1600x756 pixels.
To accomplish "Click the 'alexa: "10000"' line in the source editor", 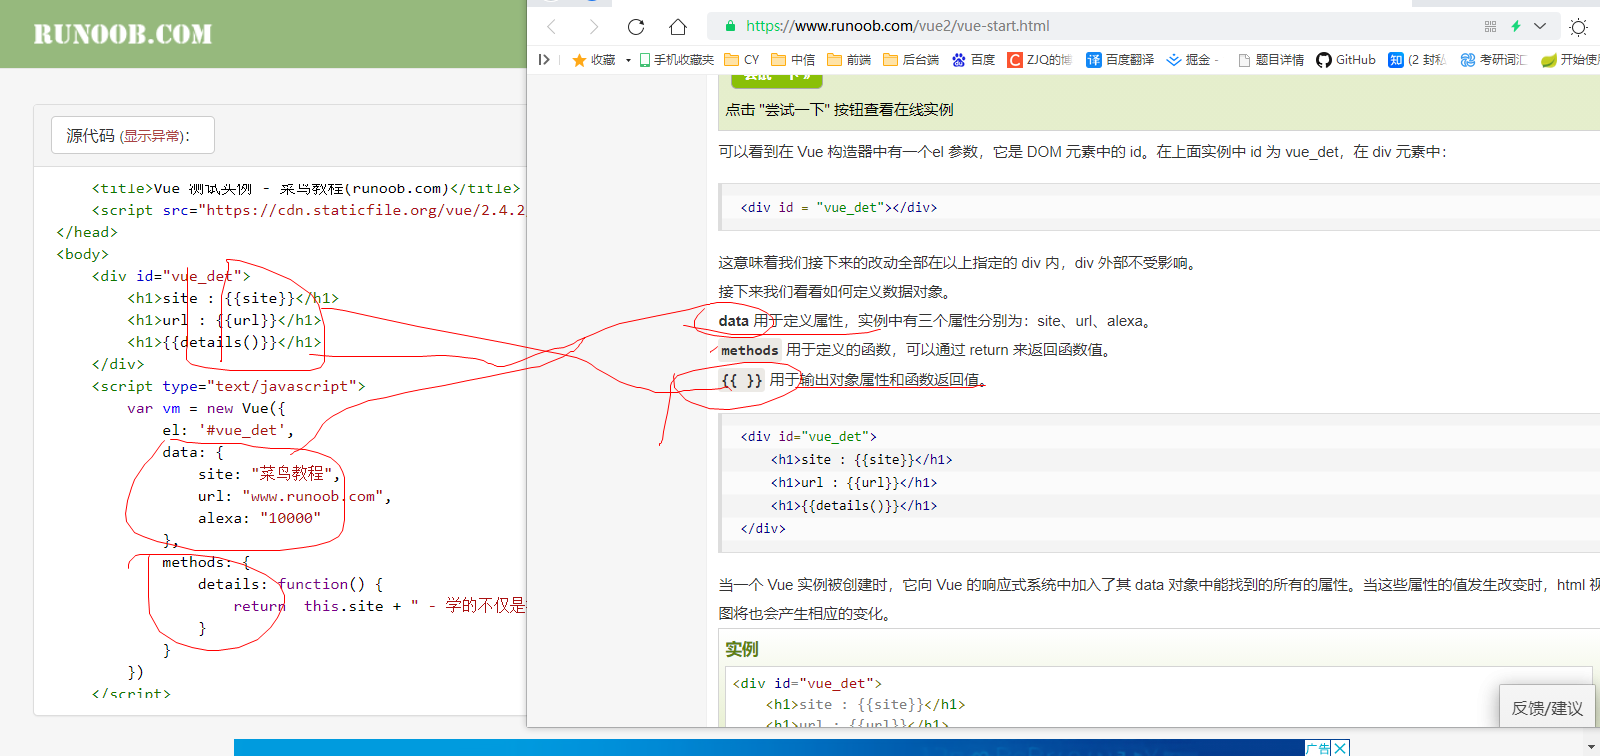I will point(259,518).
